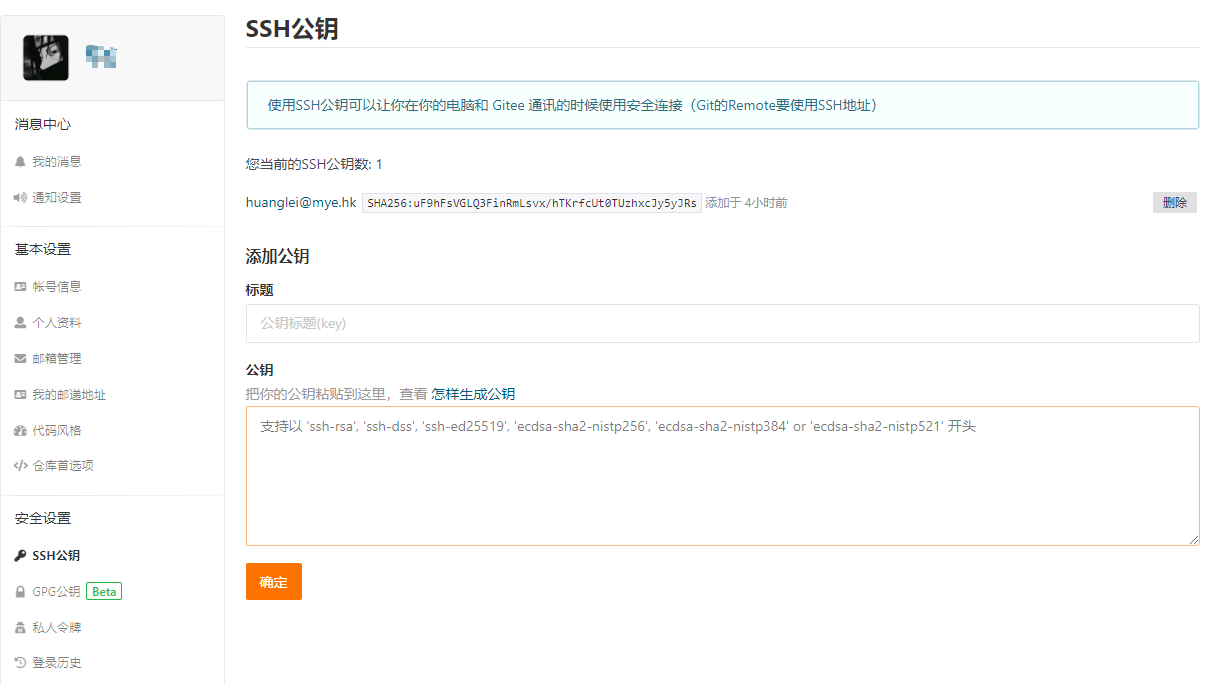Click the bell icon beside 我的消息

pyautogui.click(x=20, y=161)
